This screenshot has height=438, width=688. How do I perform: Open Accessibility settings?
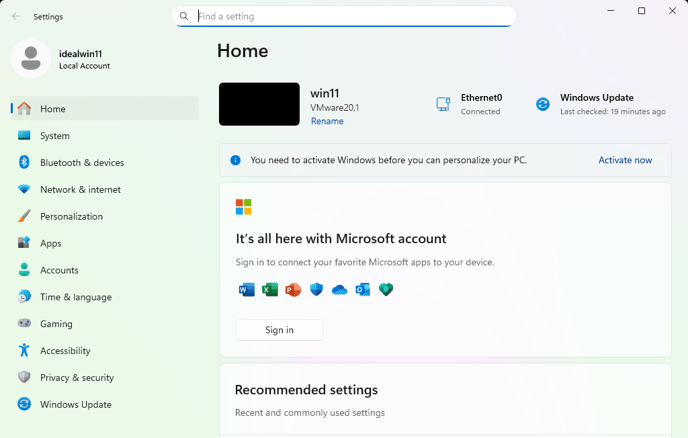coord(105,350)
